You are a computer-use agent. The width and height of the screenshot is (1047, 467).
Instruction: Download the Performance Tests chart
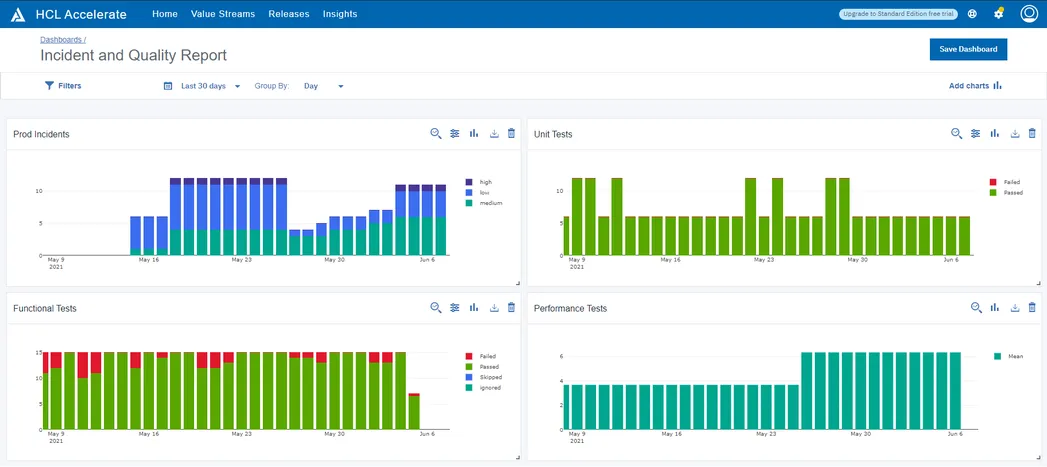pos(1015,308)
